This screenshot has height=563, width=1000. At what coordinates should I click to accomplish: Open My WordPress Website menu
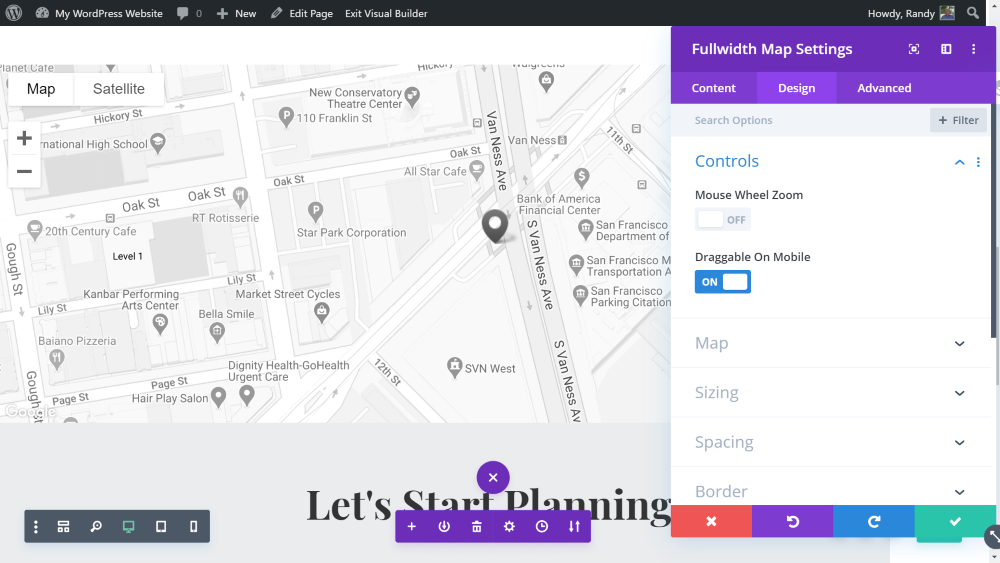point(99,13)
